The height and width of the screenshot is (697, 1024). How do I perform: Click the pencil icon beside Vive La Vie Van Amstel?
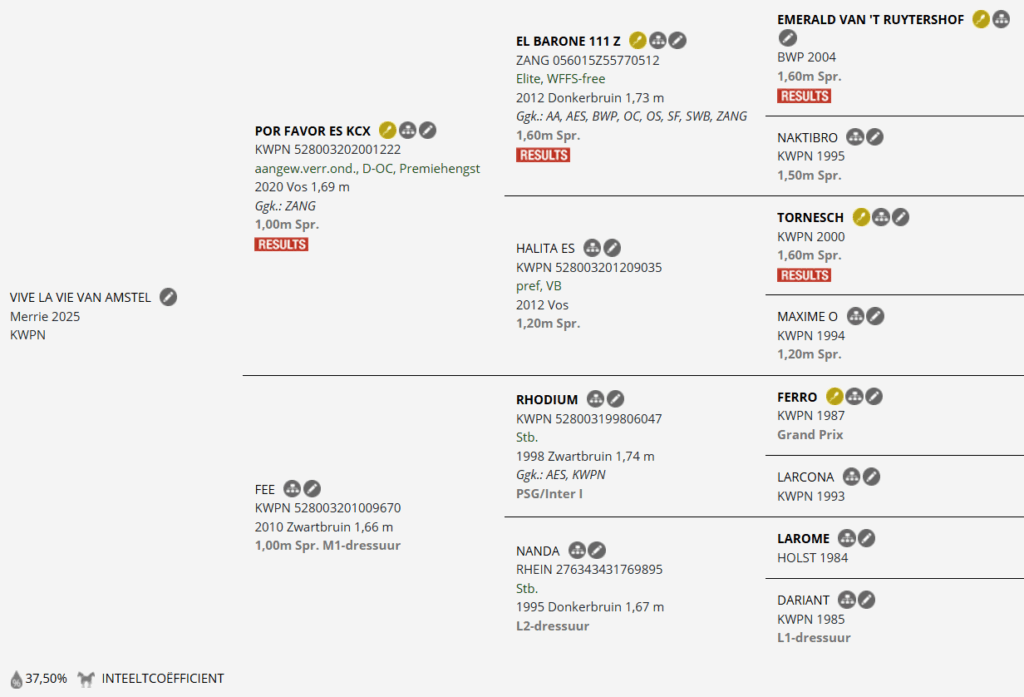click(168, 297)
